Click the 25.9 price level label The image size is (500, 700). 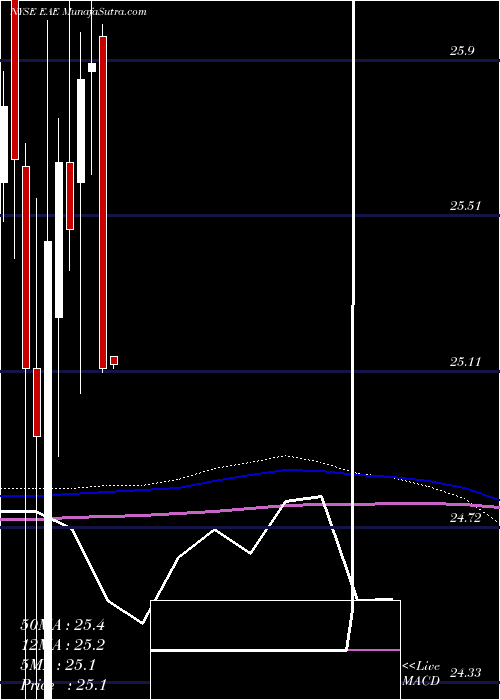point(462,51)
